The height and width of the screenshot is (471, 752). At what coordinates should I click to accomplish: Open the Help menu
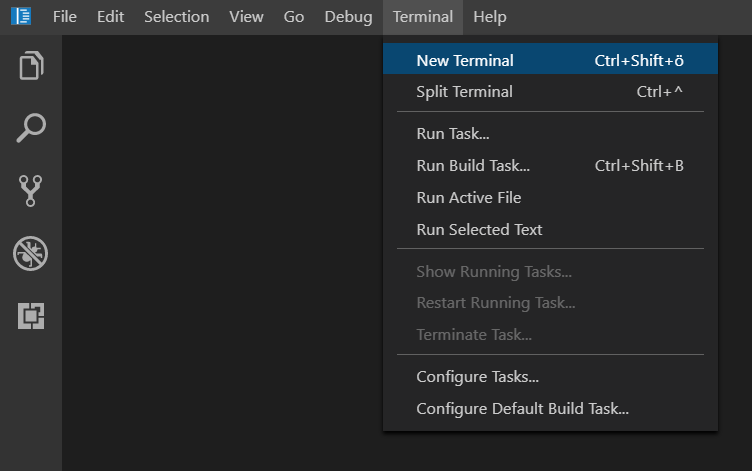489,17
